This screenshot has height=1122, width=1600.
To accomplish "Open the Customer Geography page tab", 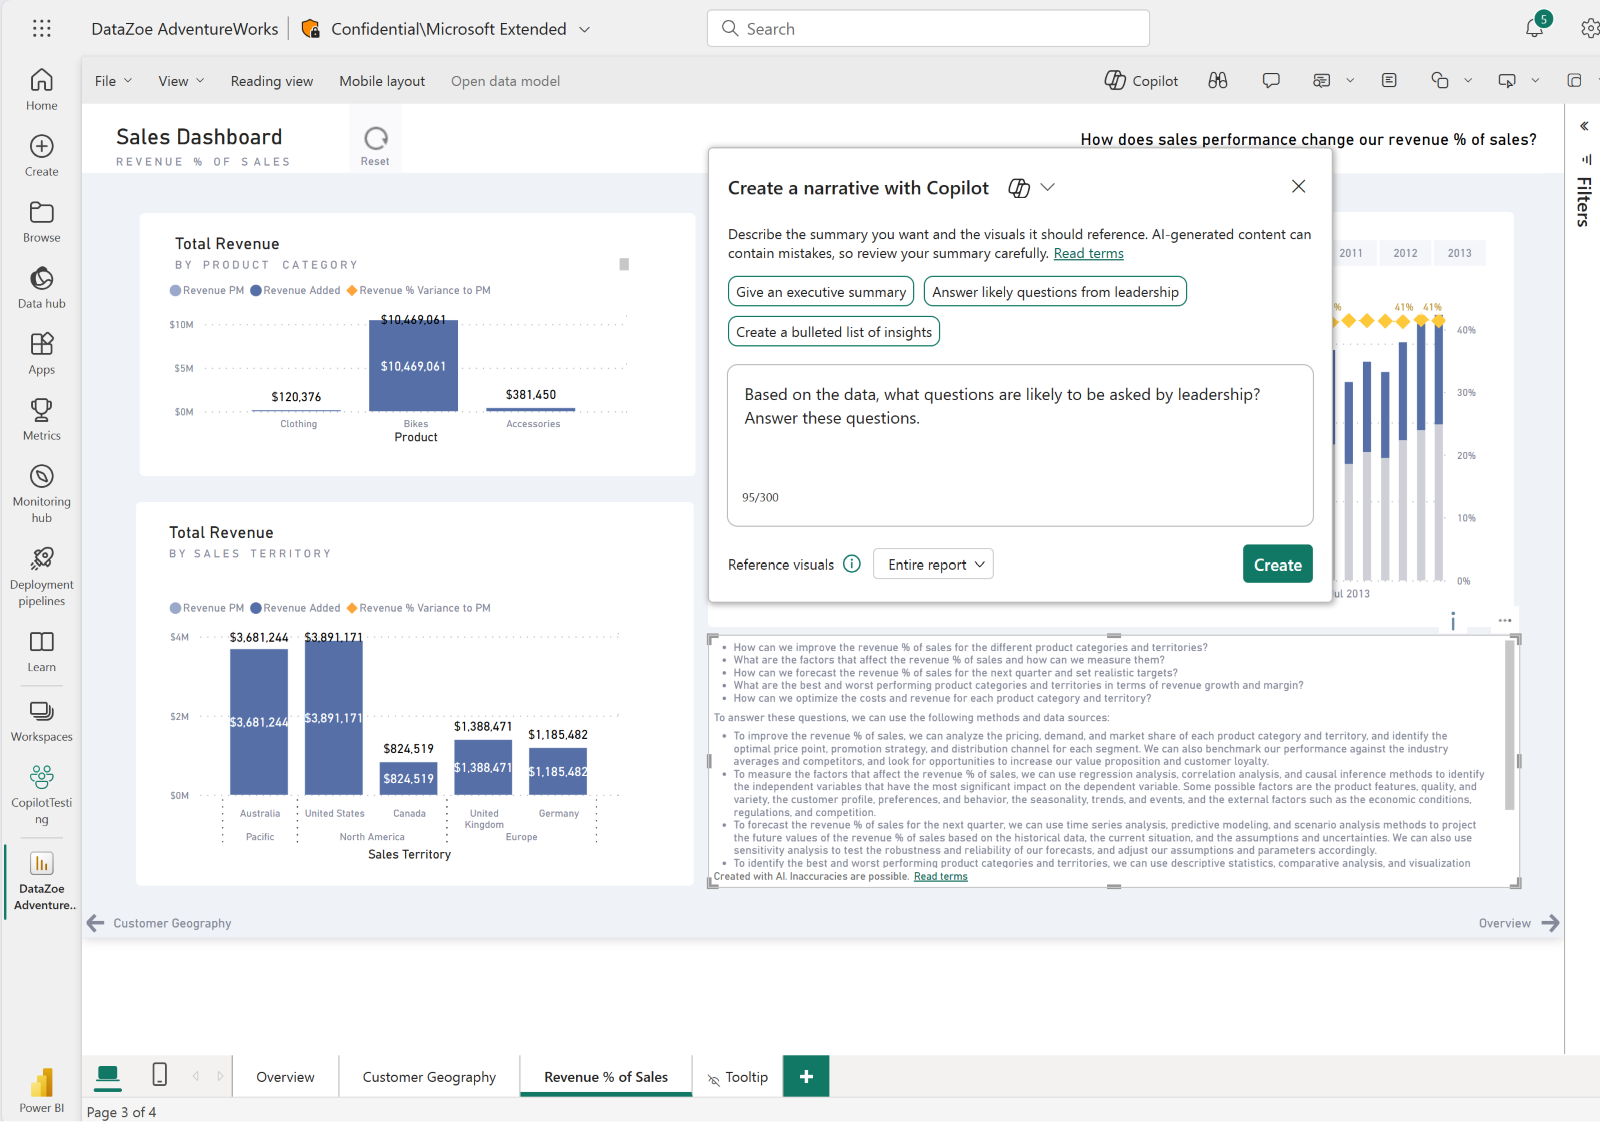I will 429,1077.
